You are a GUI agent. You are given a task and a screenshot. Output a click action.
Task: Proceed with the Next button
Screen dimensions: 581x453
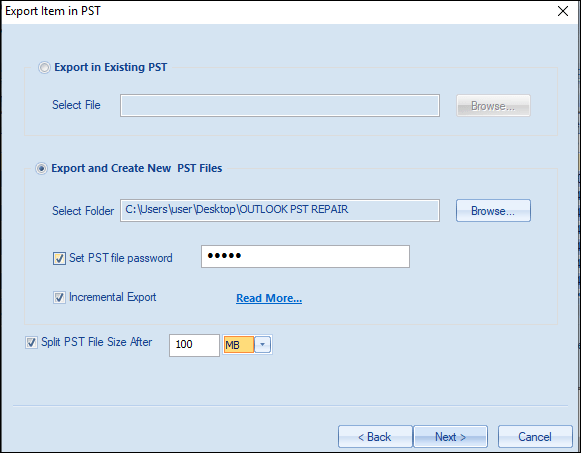coord(451,437)
